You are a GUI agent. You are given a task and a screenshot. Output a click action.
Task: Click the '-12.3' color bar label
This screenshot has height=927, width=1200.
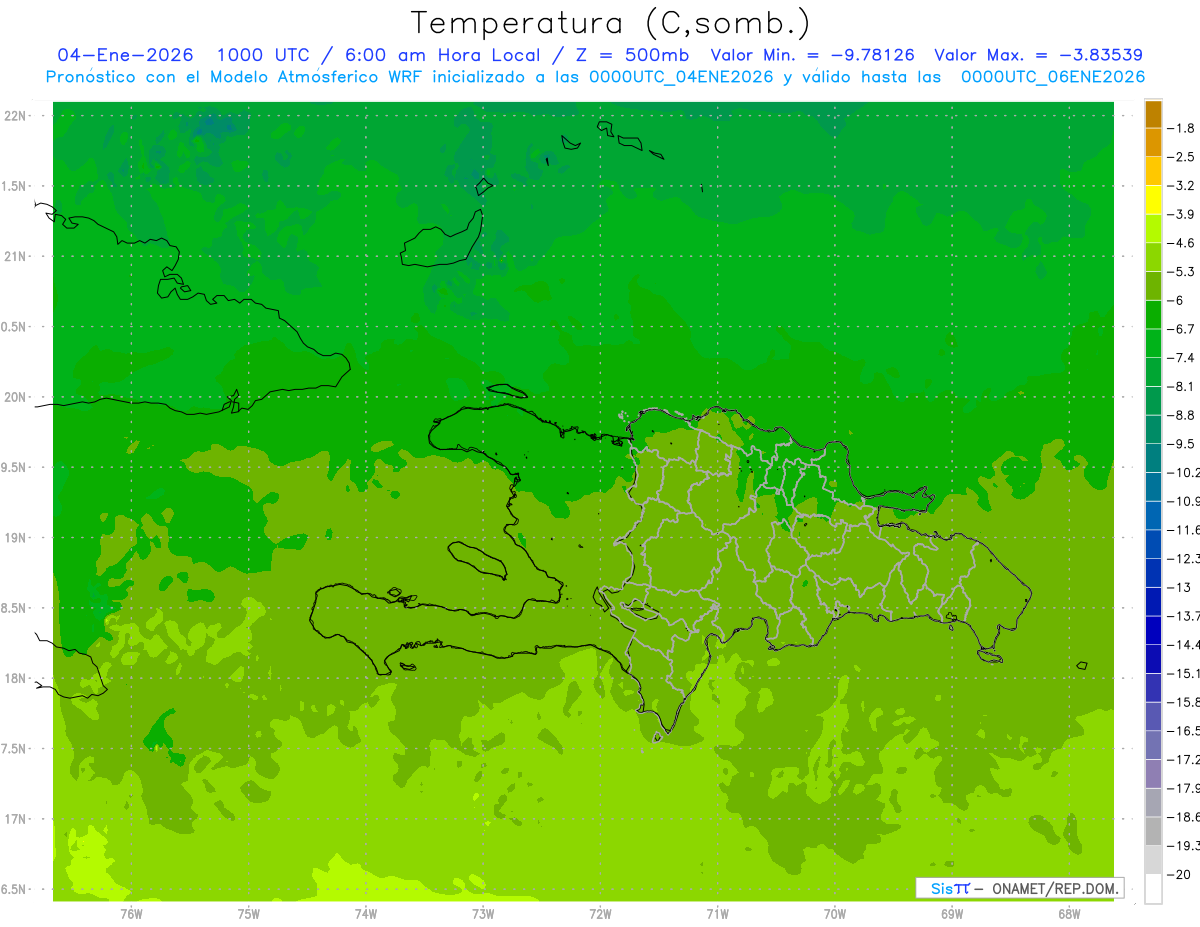click(x=1184, y=559)
